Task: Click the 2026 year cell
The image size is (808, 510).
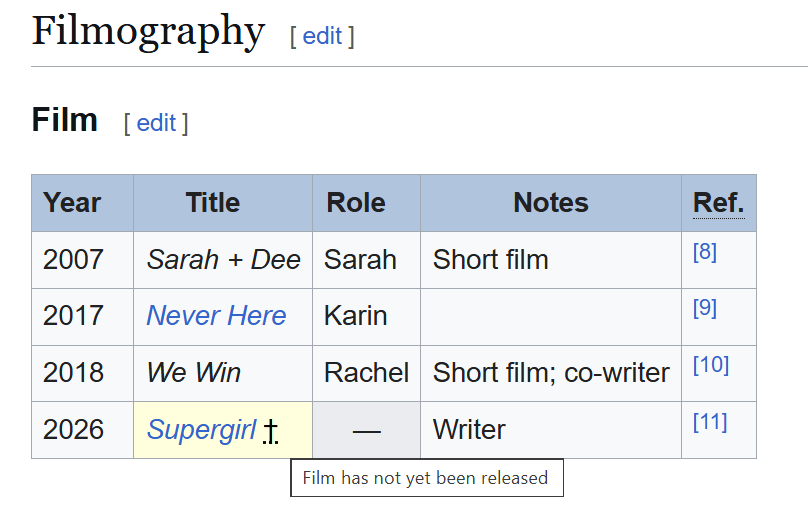Action: [73, 430]
